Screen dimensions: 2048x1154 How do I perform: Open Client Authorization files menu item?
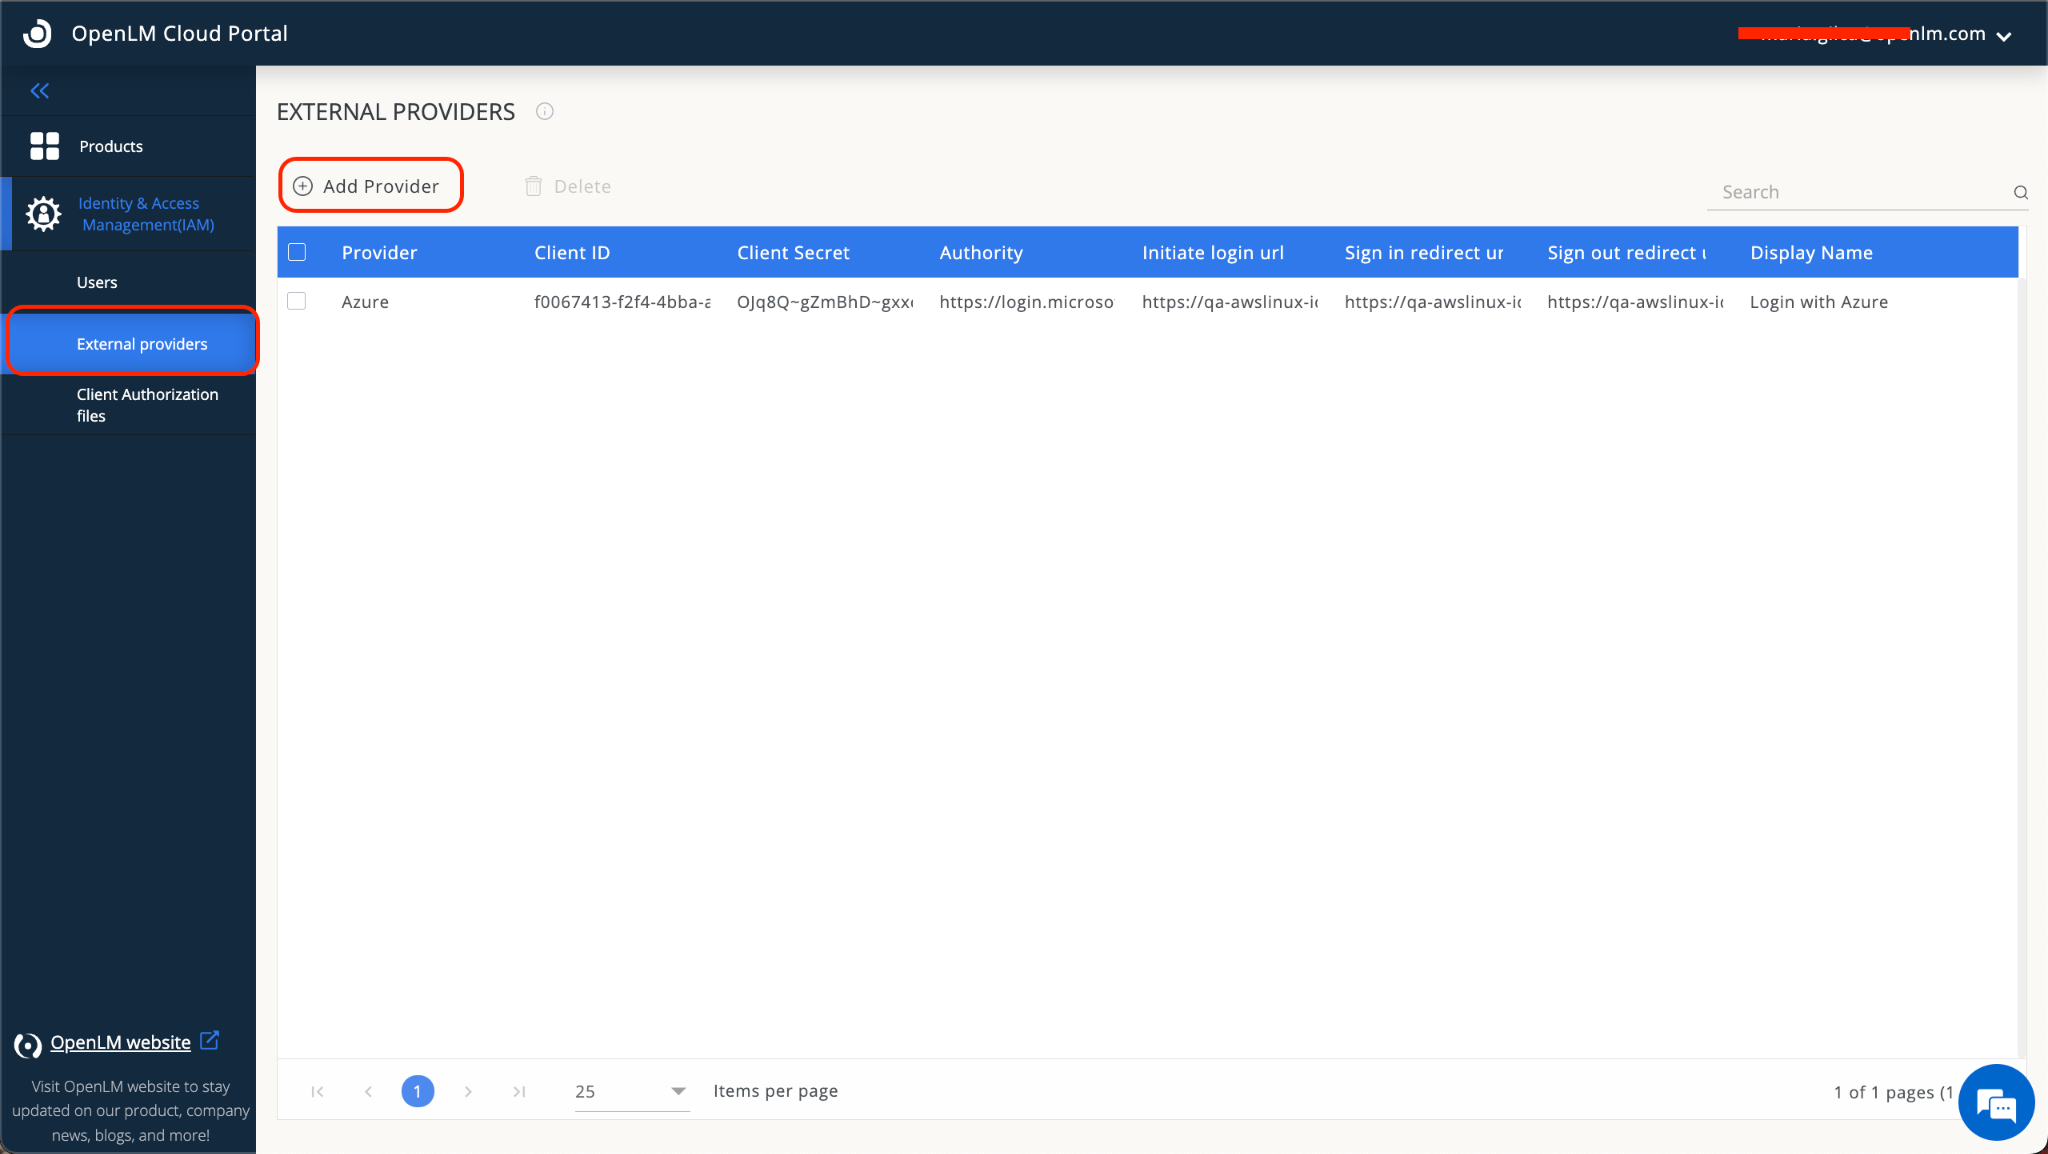click(x=147, y=404)
